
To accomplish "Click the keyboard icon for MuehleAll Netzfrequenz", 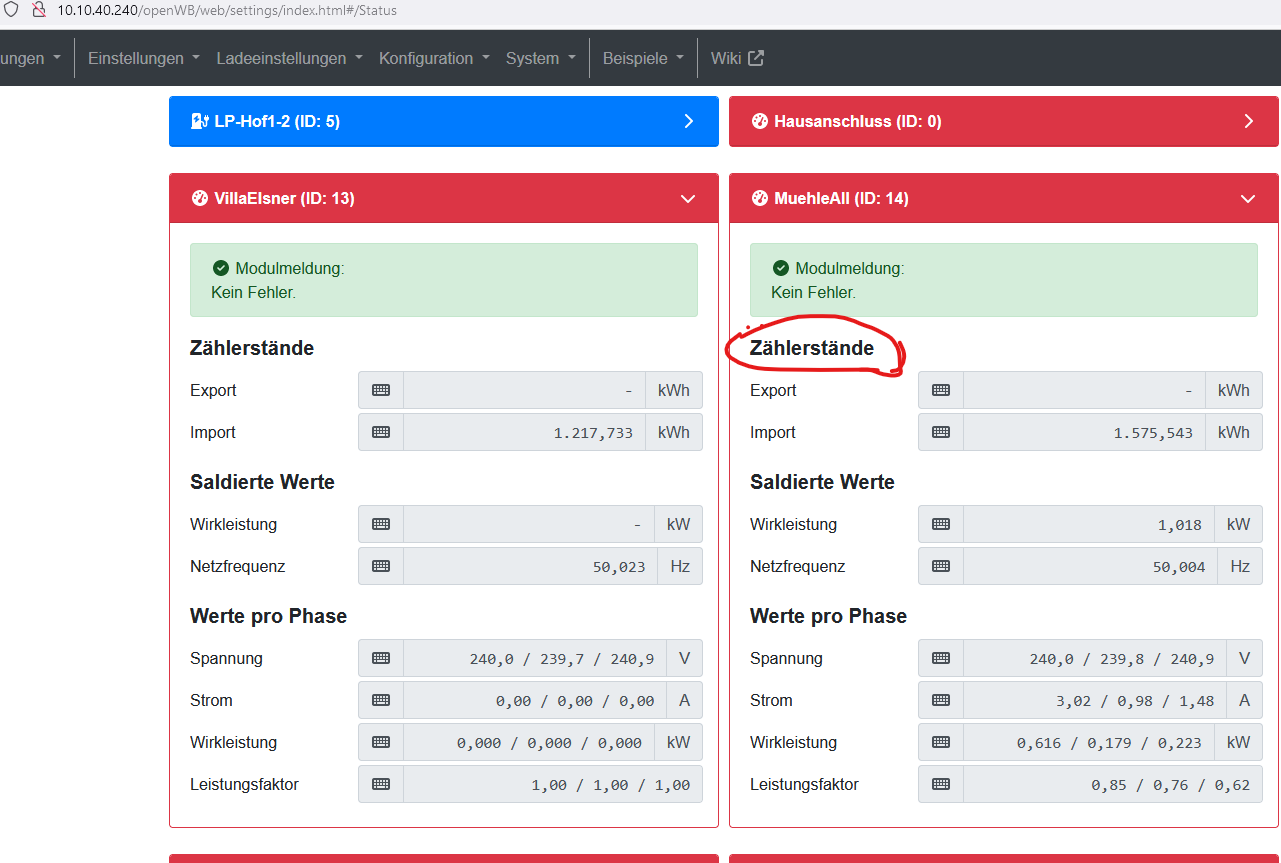I will point(941,566).
